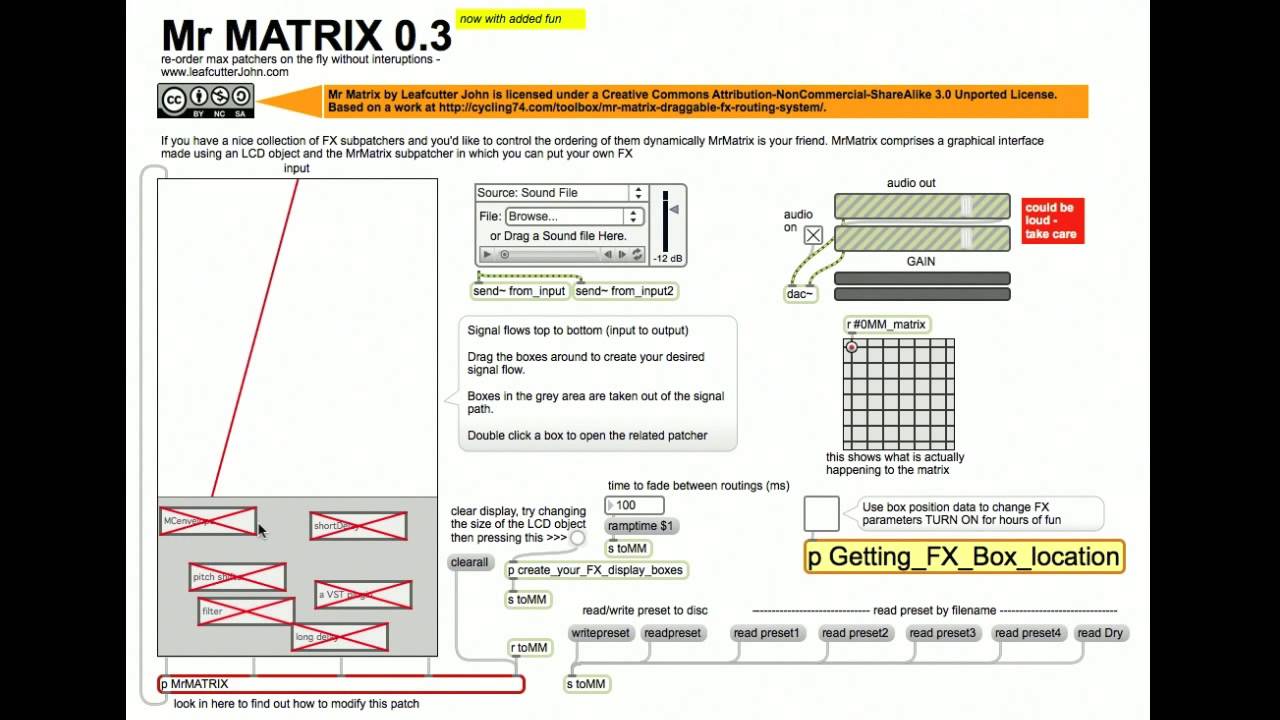1280x720 pixels.
Task: Toggle the box position data FX parameters switch
Action: tap(821, 513)
